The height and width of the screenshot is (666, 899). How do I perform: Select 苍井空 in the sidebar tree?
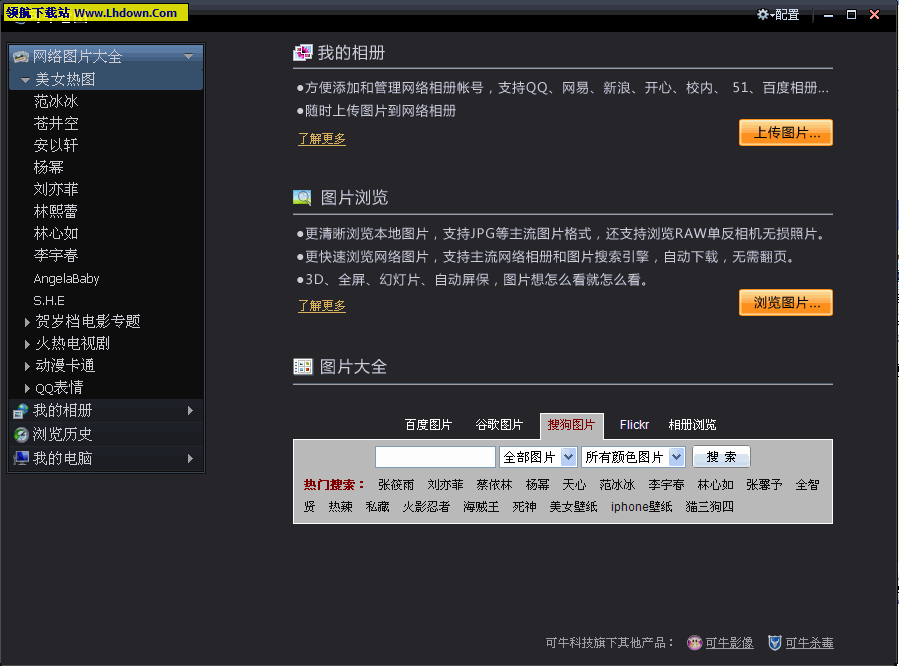click(56, 123)
